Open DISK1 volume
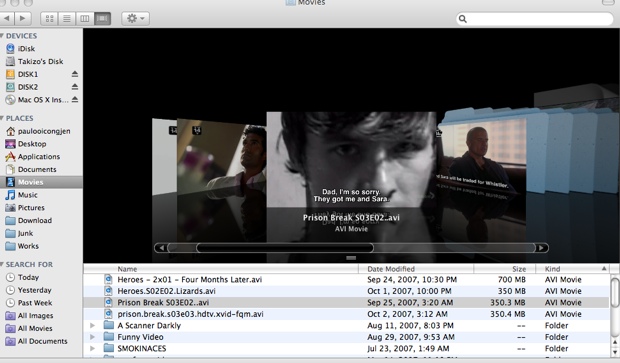Screen dimensions: 620x363 click(28, 74)
